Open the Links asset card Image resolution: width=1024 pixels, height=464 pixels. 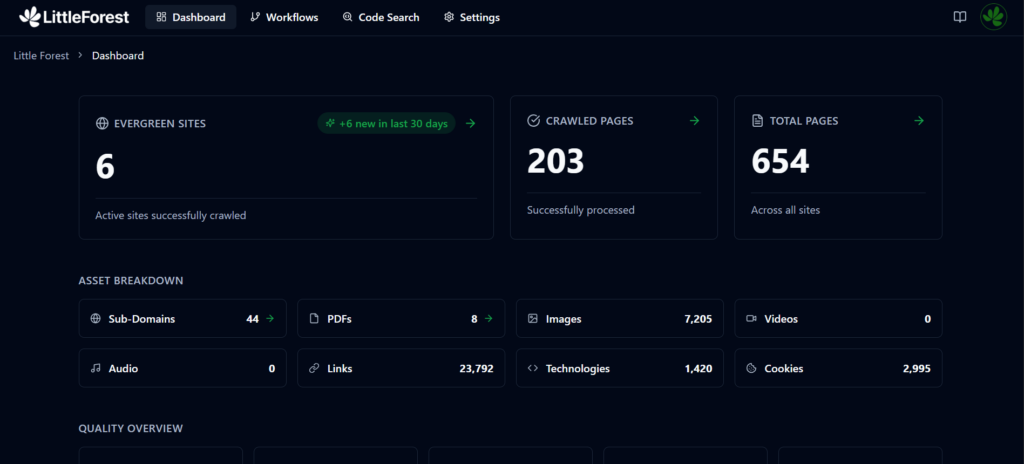tap(401, 368)
